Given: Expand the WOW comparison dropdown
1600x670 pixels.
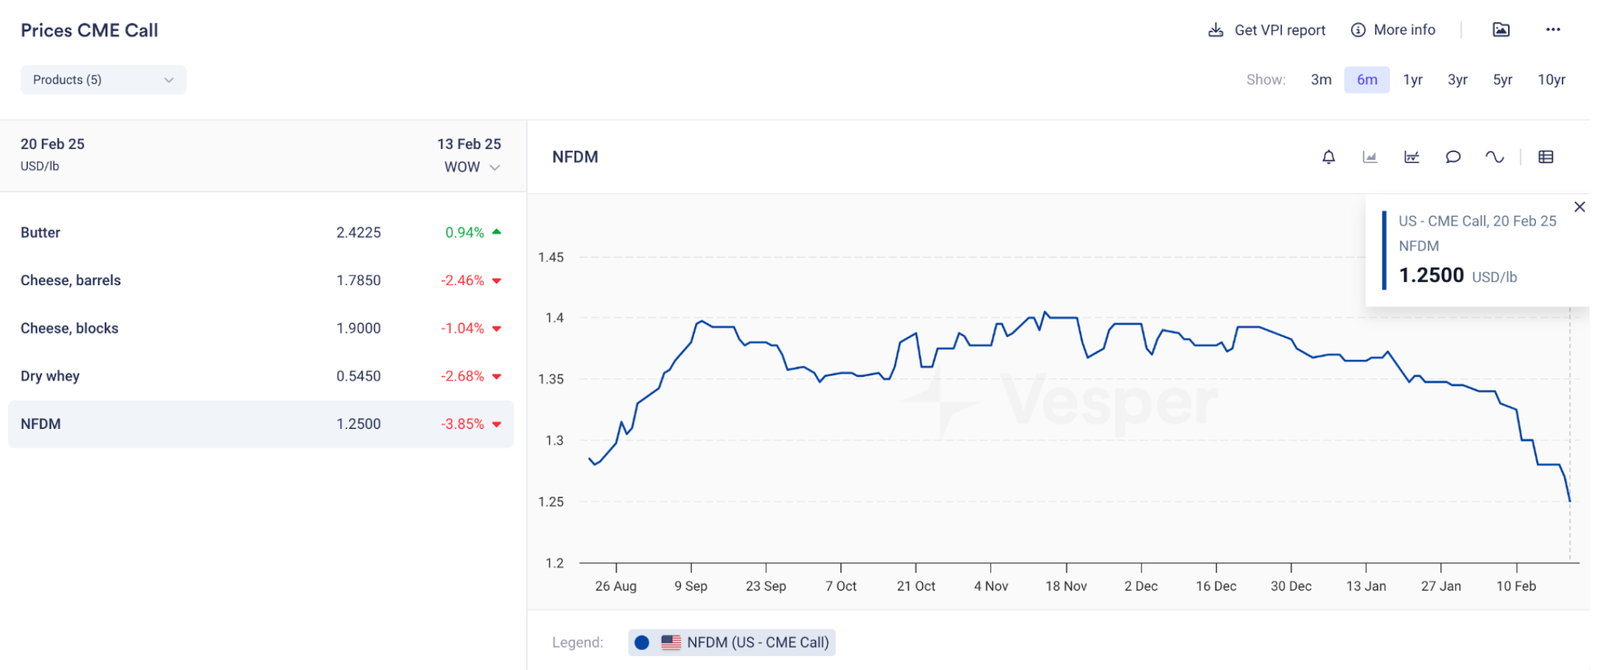Looking at the screenshot, I should click(x=472, y=167).
